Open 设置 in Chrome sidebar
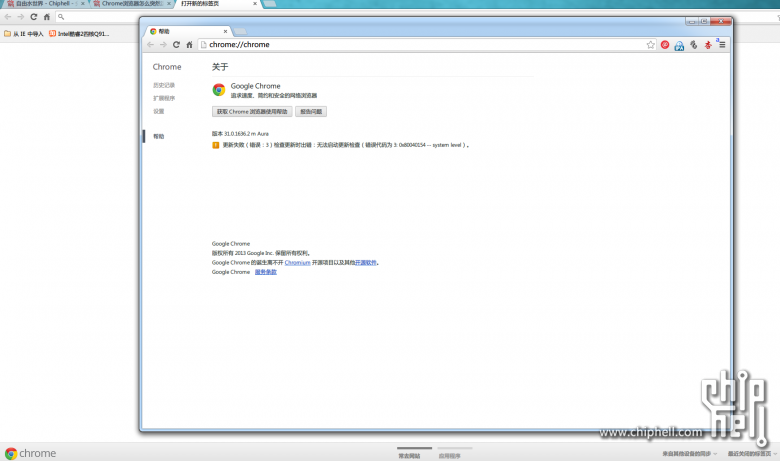780x461 pixels. coord(158,111)
